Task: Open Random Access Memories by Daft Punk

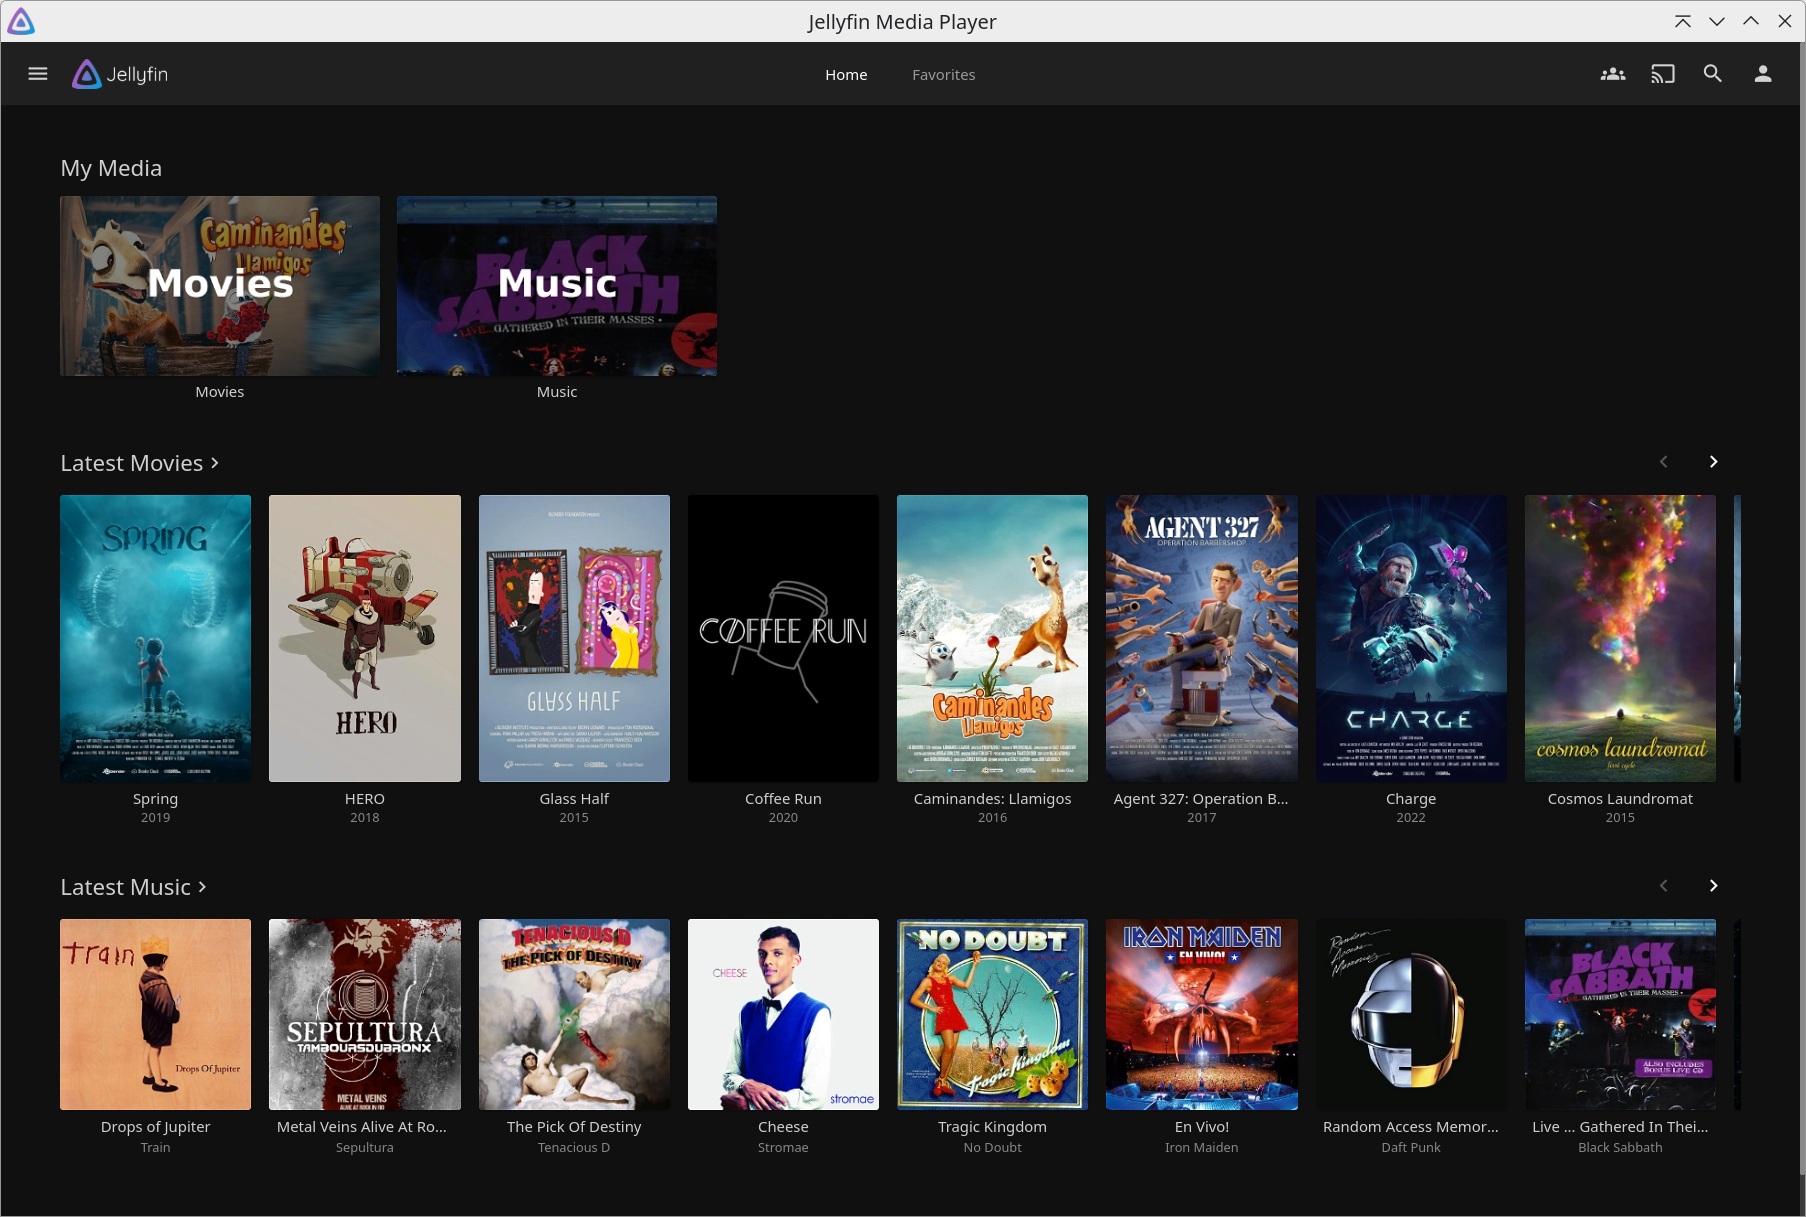Action: pos(1410,1014)
